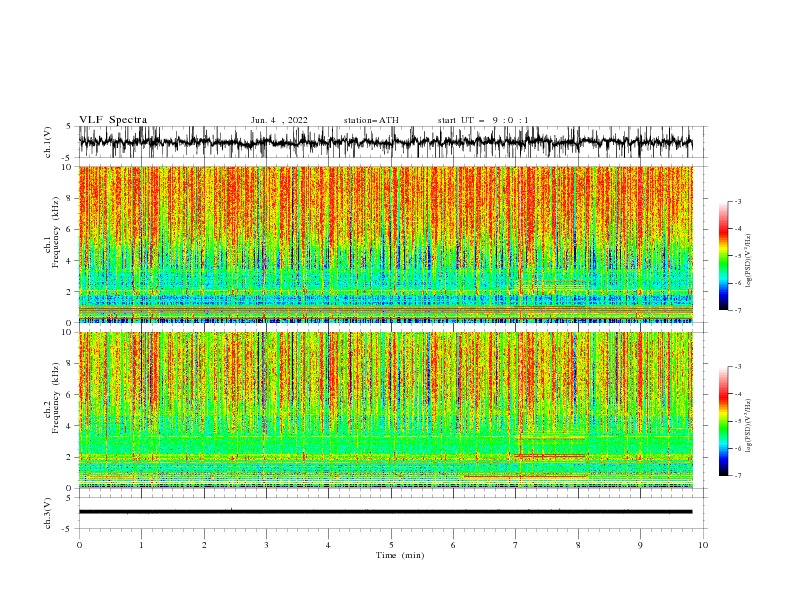Click the ch.2 'Frequency (kHz)' axis label
Screen dimensions: 792x612
tap(56, 398)
